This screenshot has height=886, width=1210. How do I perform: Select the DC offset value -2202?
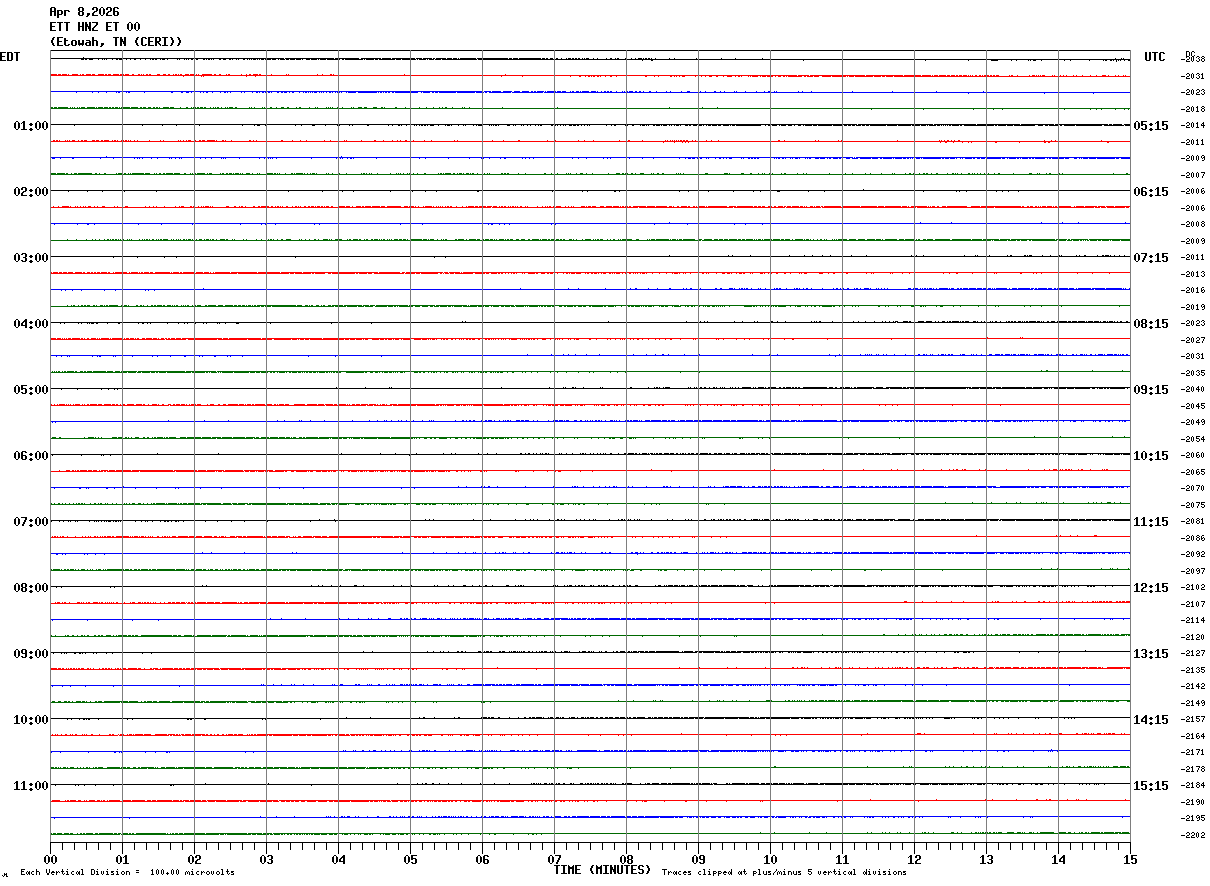click(1194, 835)
